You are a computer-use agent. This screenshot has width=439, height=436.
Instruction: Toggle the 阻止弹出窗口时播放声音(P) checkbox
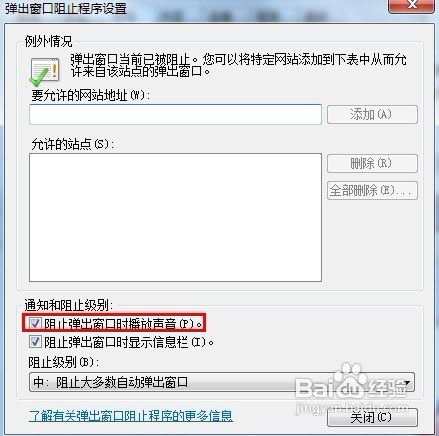[35, 323]
